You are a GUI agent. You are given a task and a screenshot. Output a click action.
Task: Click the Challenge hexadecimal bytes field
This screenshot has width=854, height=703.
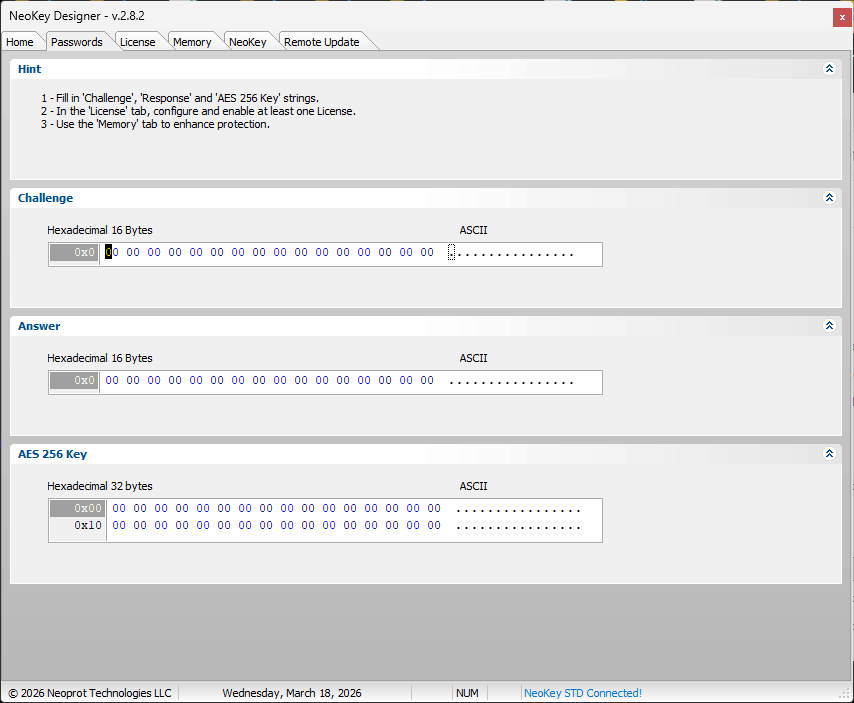click(x=270, y=253)
